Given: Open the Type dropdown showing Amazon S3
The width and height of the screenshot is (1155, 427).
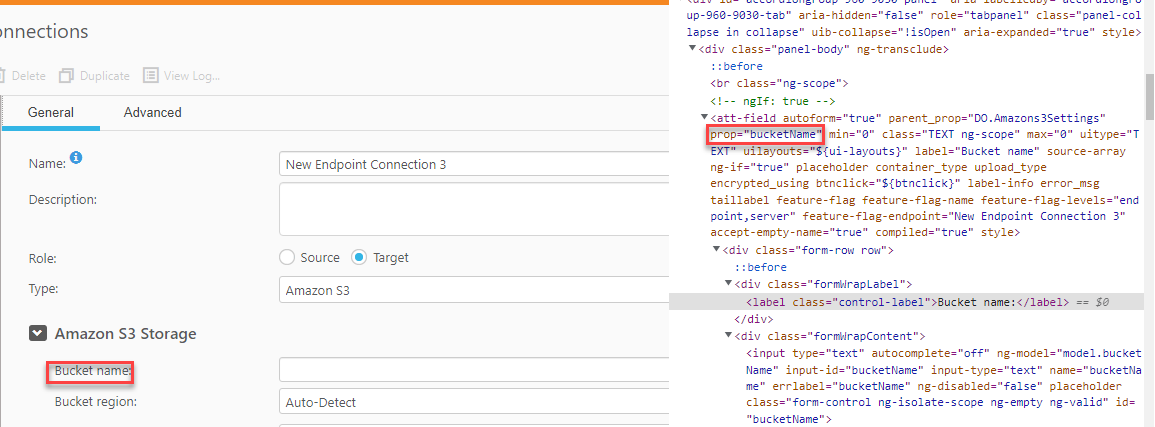Looking at the screenshot, I should (x=474, y=290).
